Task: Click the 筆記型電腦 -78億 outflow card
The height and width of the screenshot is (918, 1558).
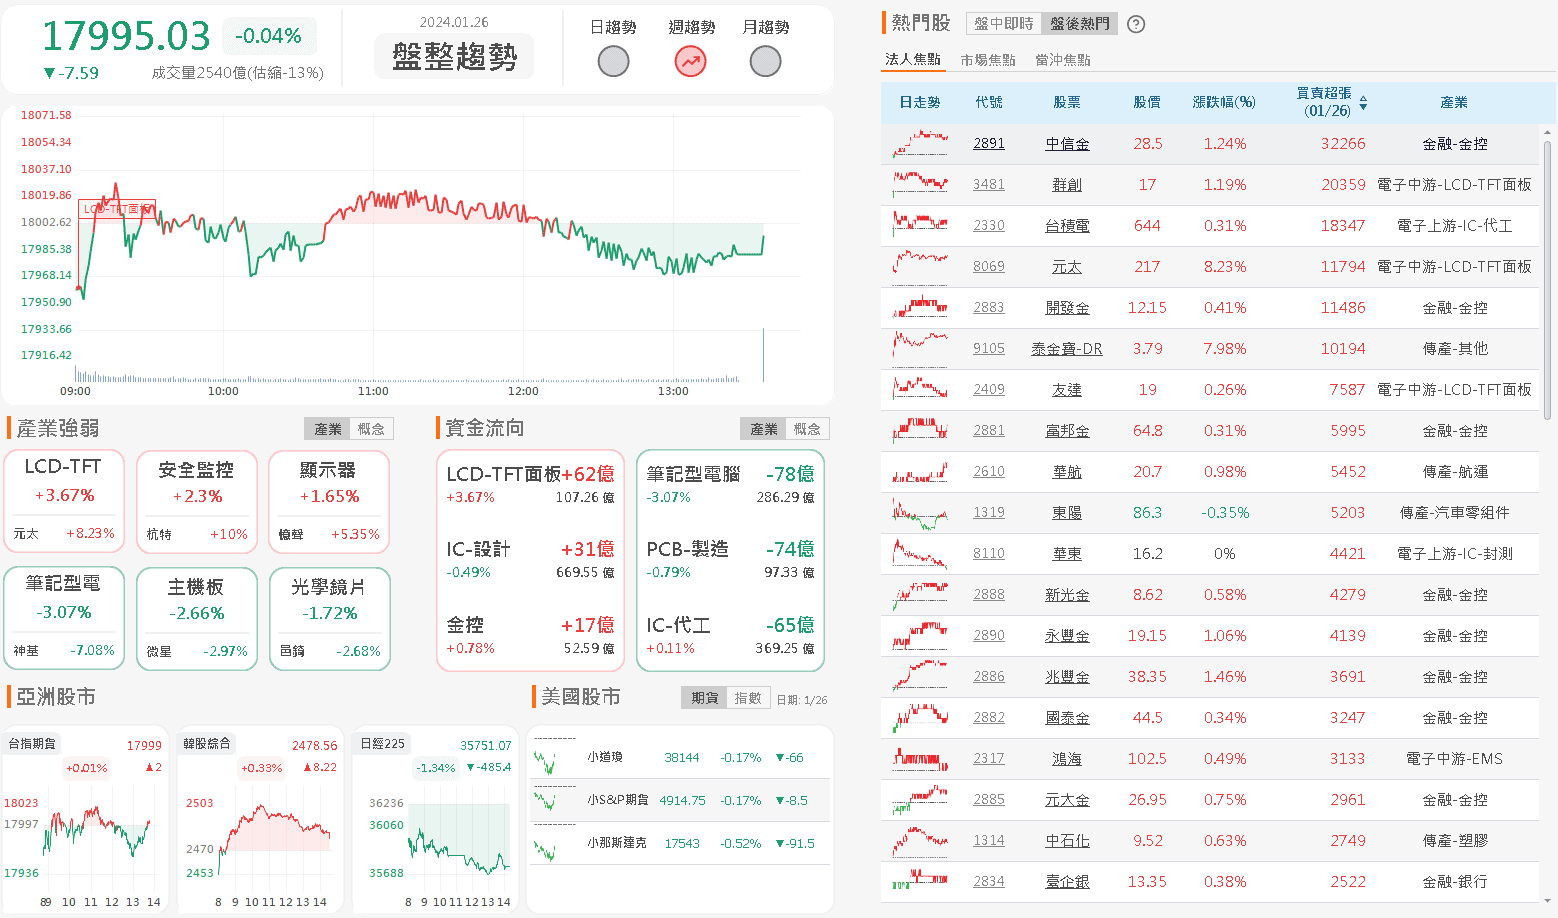Action: 729,488
